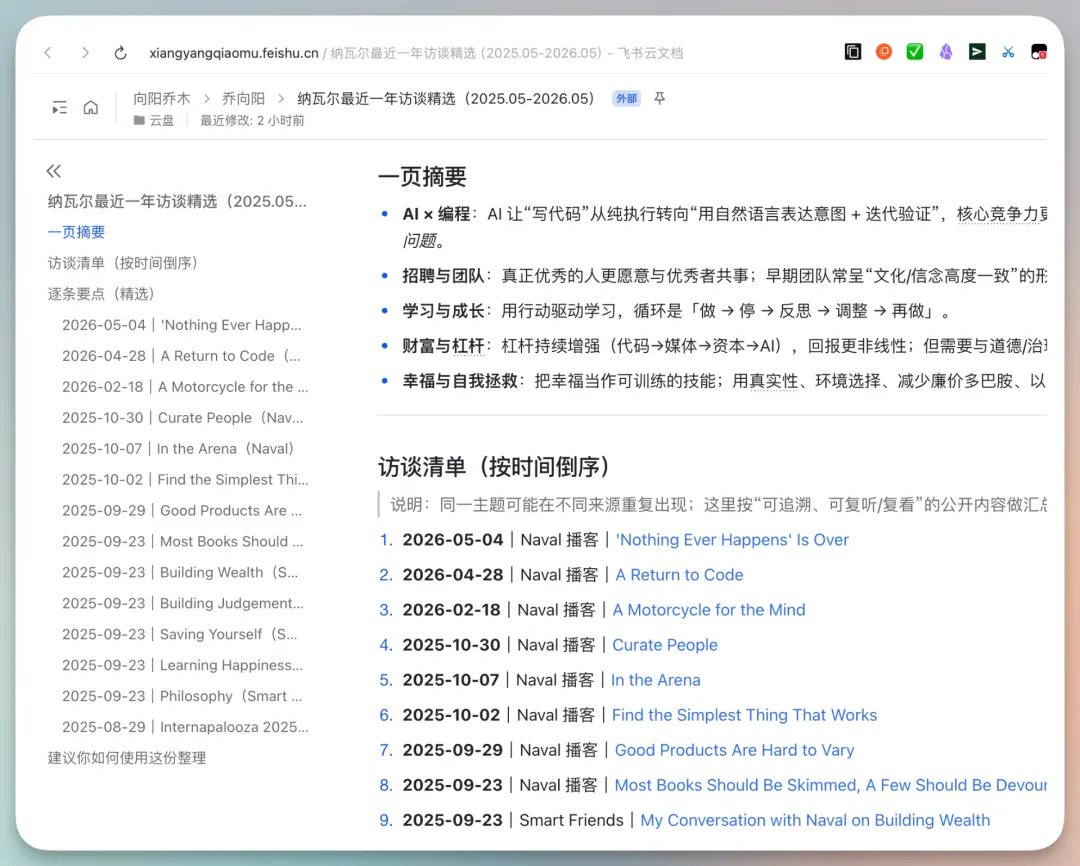The height and width of the screenshot is (866, 1080).
Task: Open link A Return to Code
Action: click(679, 575)
